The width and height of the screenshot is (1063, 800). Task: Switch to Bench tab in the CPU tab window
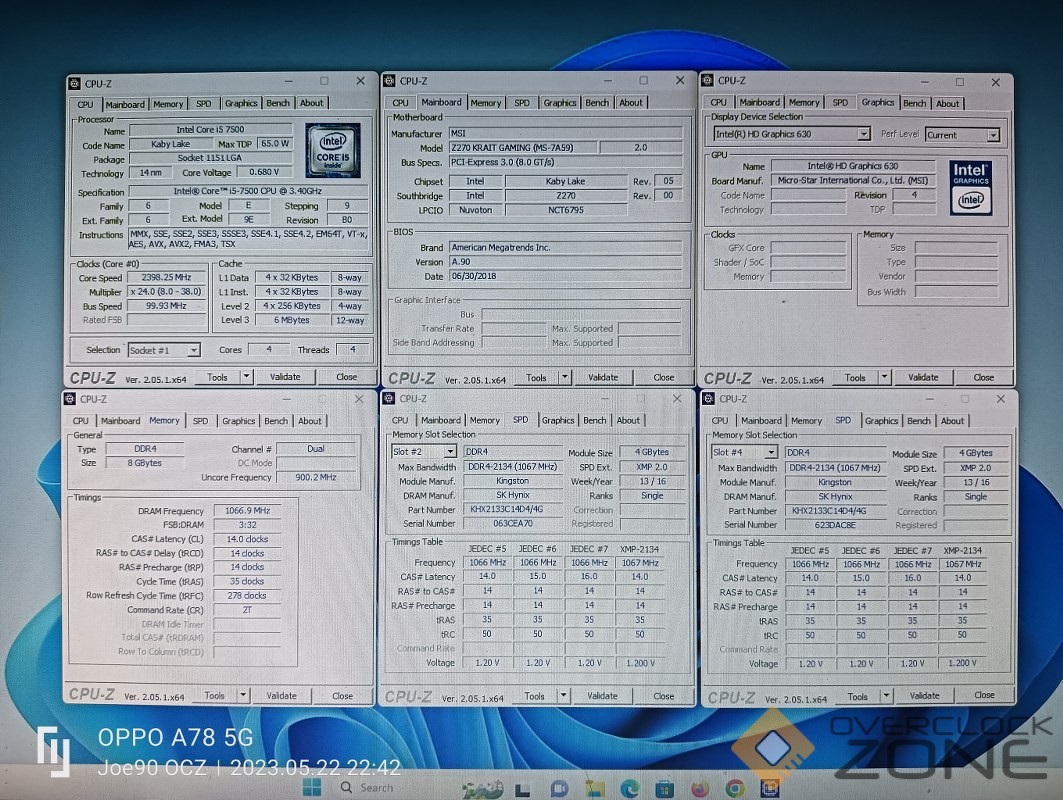click(278, 103)
